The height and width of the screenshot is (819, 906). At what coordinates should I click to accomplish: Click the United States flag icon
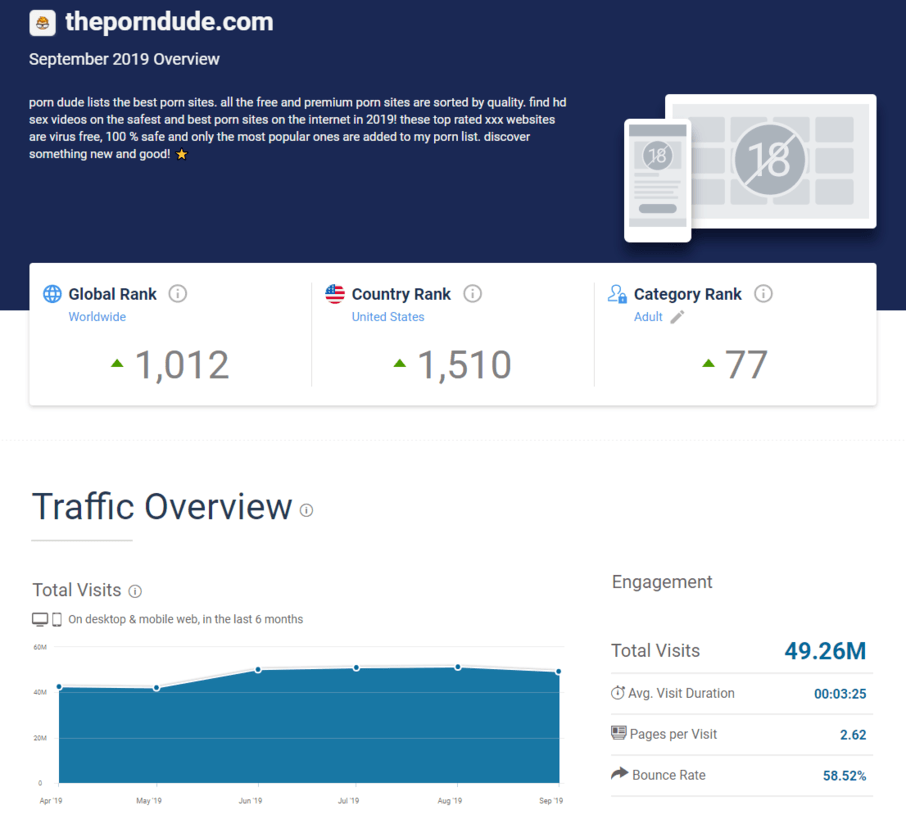pyautogui.click(x=335, y=294)
